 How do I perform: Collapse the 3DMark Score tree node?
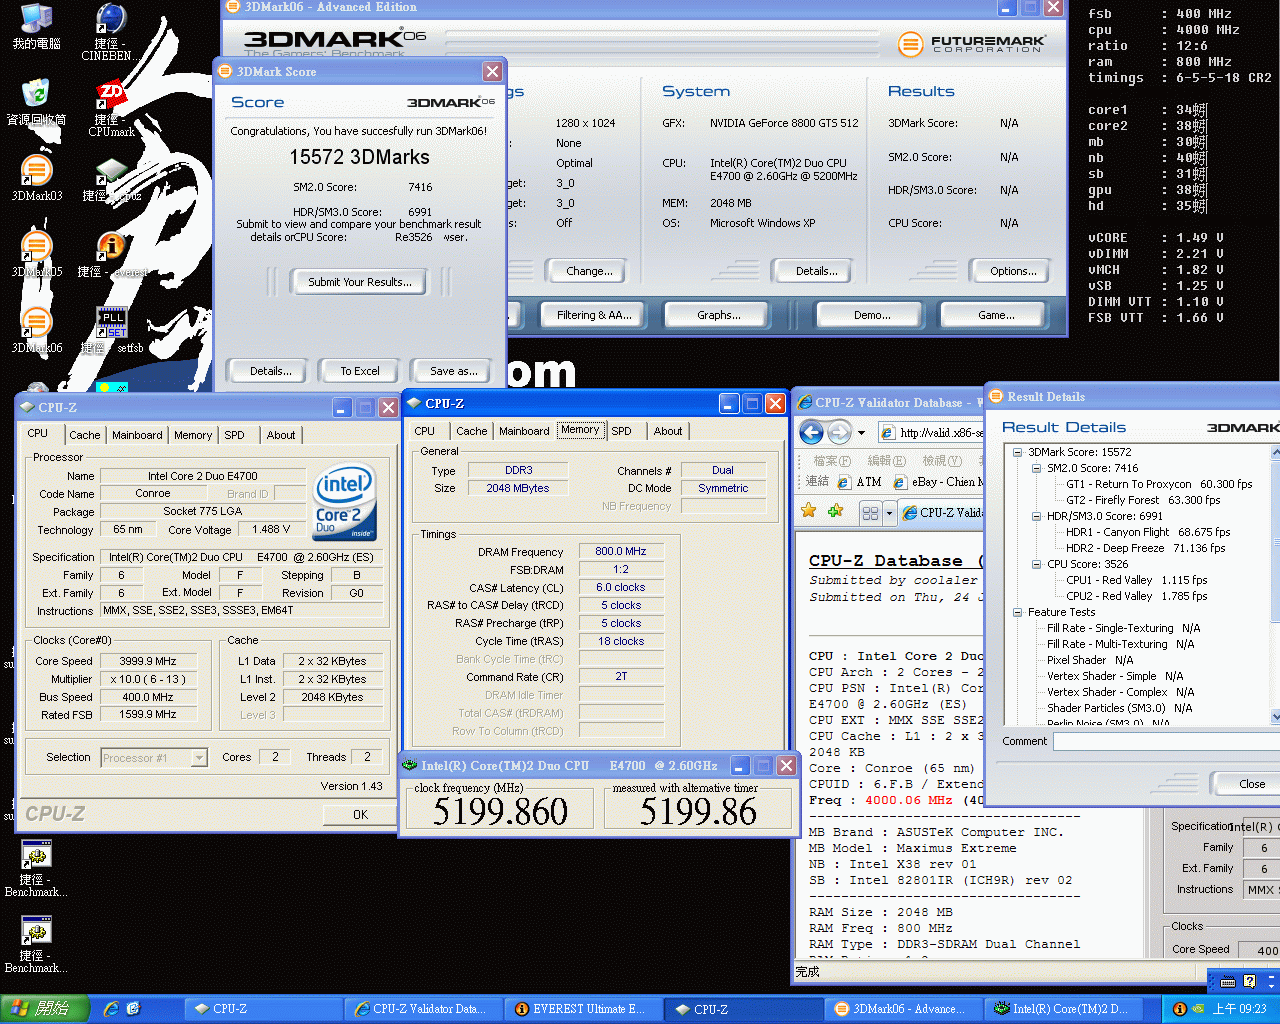(x=1018, y=452)
